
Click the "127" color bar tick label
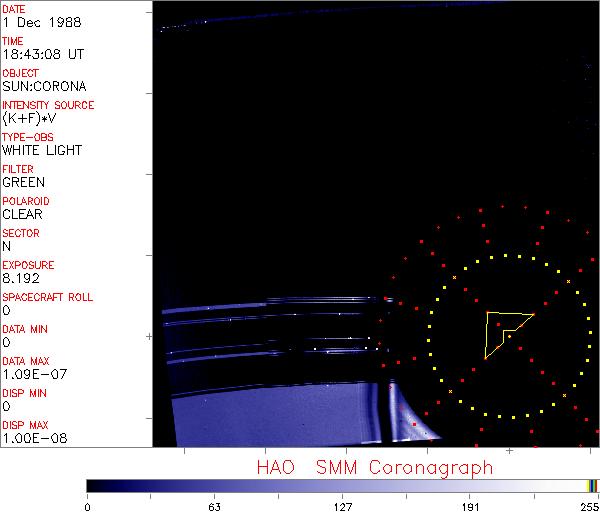coord(342,505)
